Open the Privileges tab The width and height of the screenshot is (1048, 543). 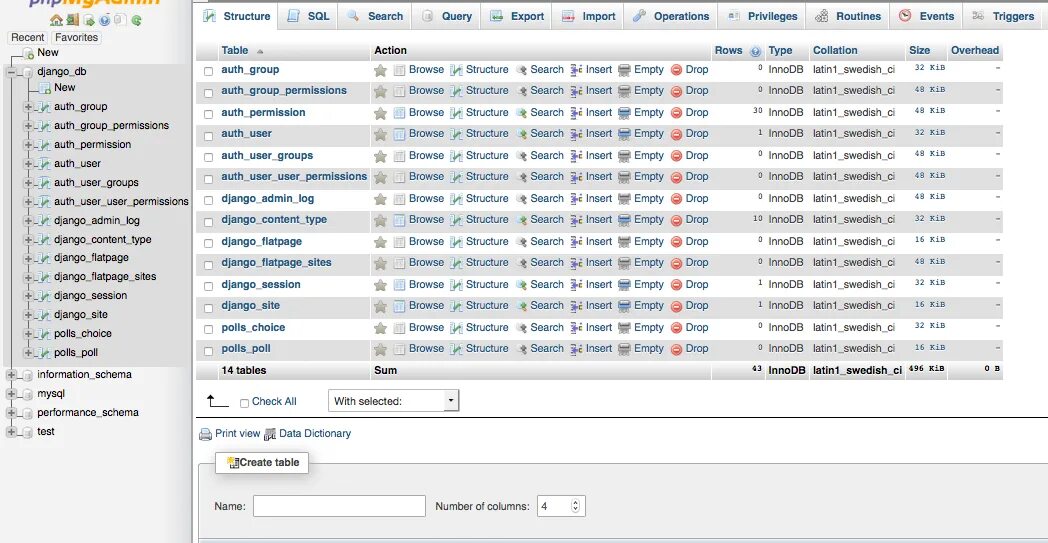click(x=762, y=16)
